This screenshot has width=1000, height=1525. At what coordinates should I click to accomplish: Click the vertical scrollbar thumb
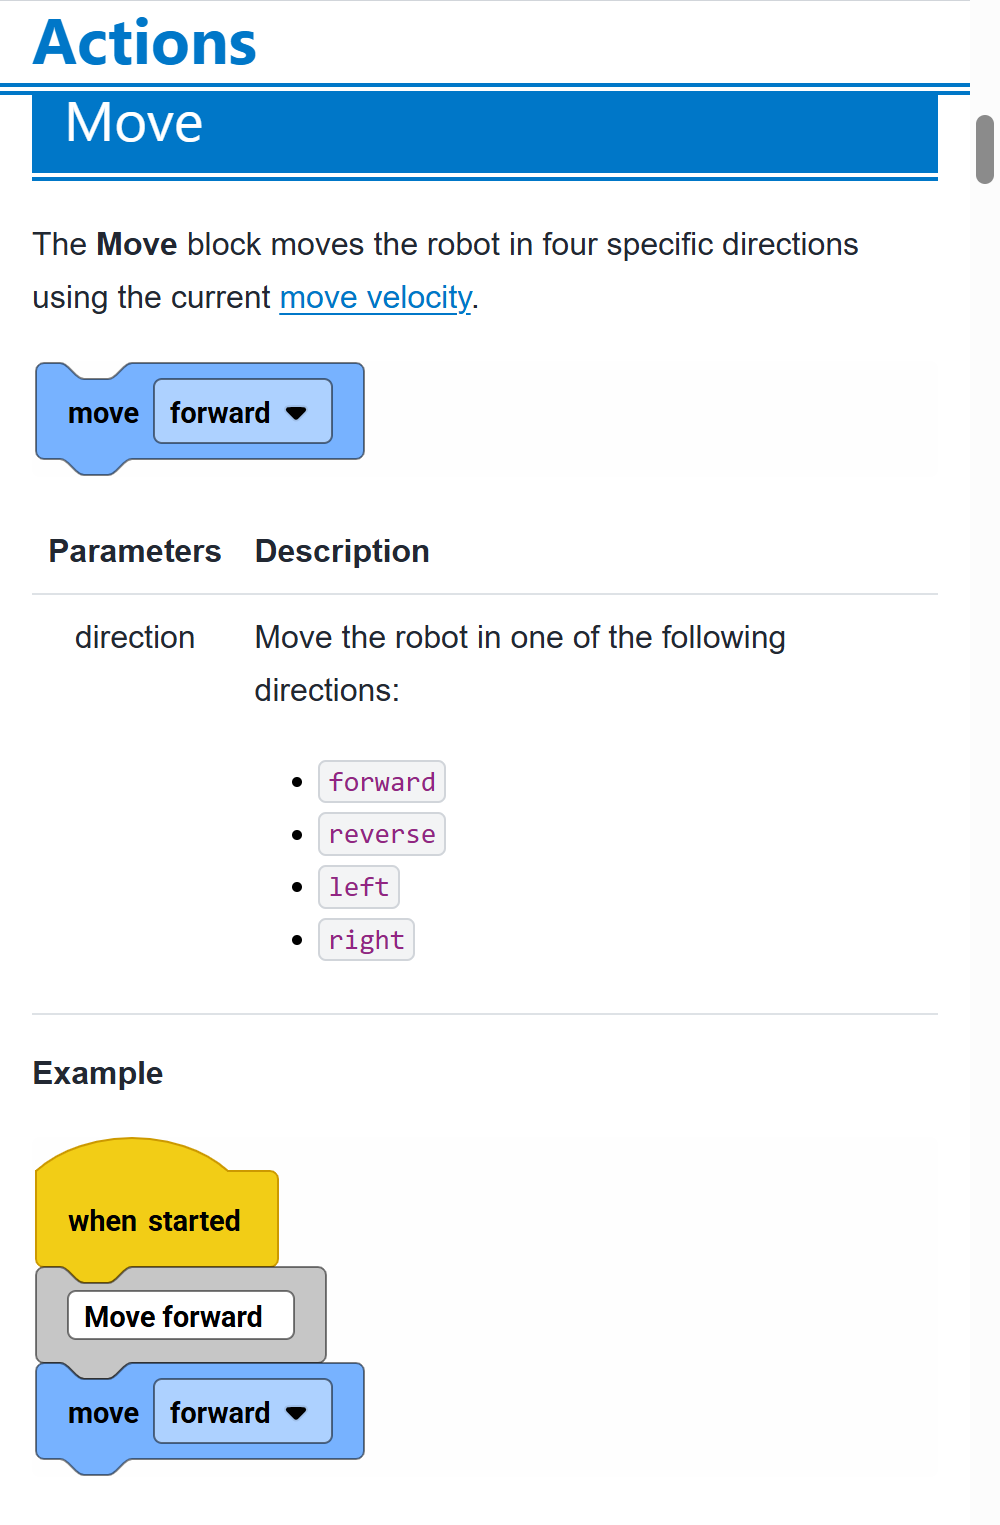[985, 150]
